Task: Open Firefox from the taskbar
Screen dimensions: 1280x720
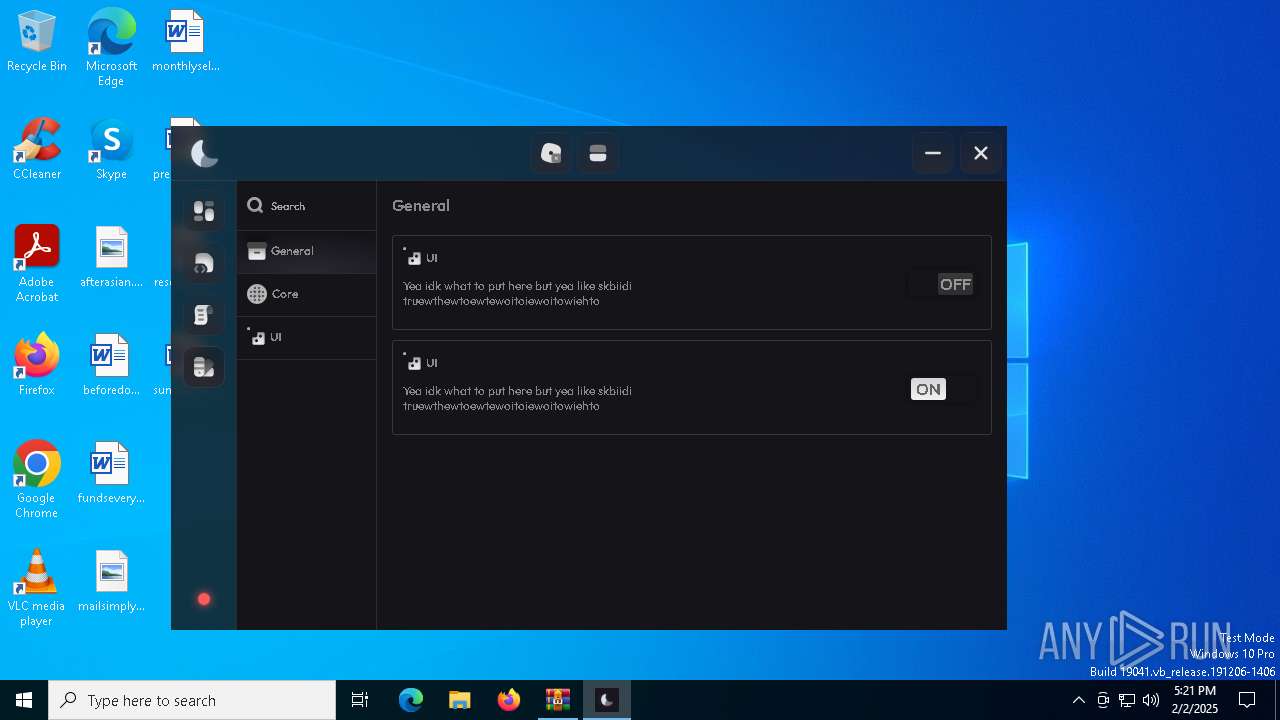Action: coord(509,700)
